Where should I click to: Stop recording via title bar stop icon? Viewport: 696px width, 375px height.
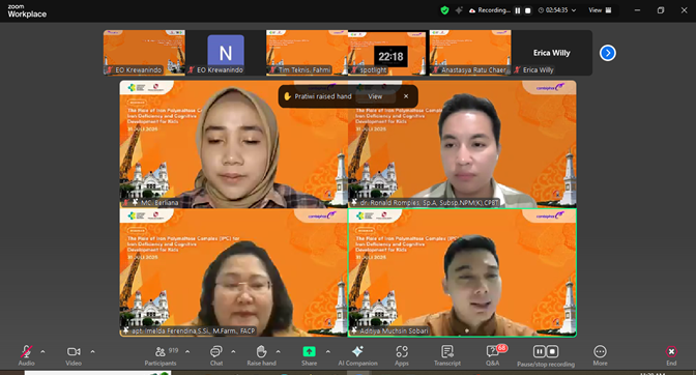528,10
